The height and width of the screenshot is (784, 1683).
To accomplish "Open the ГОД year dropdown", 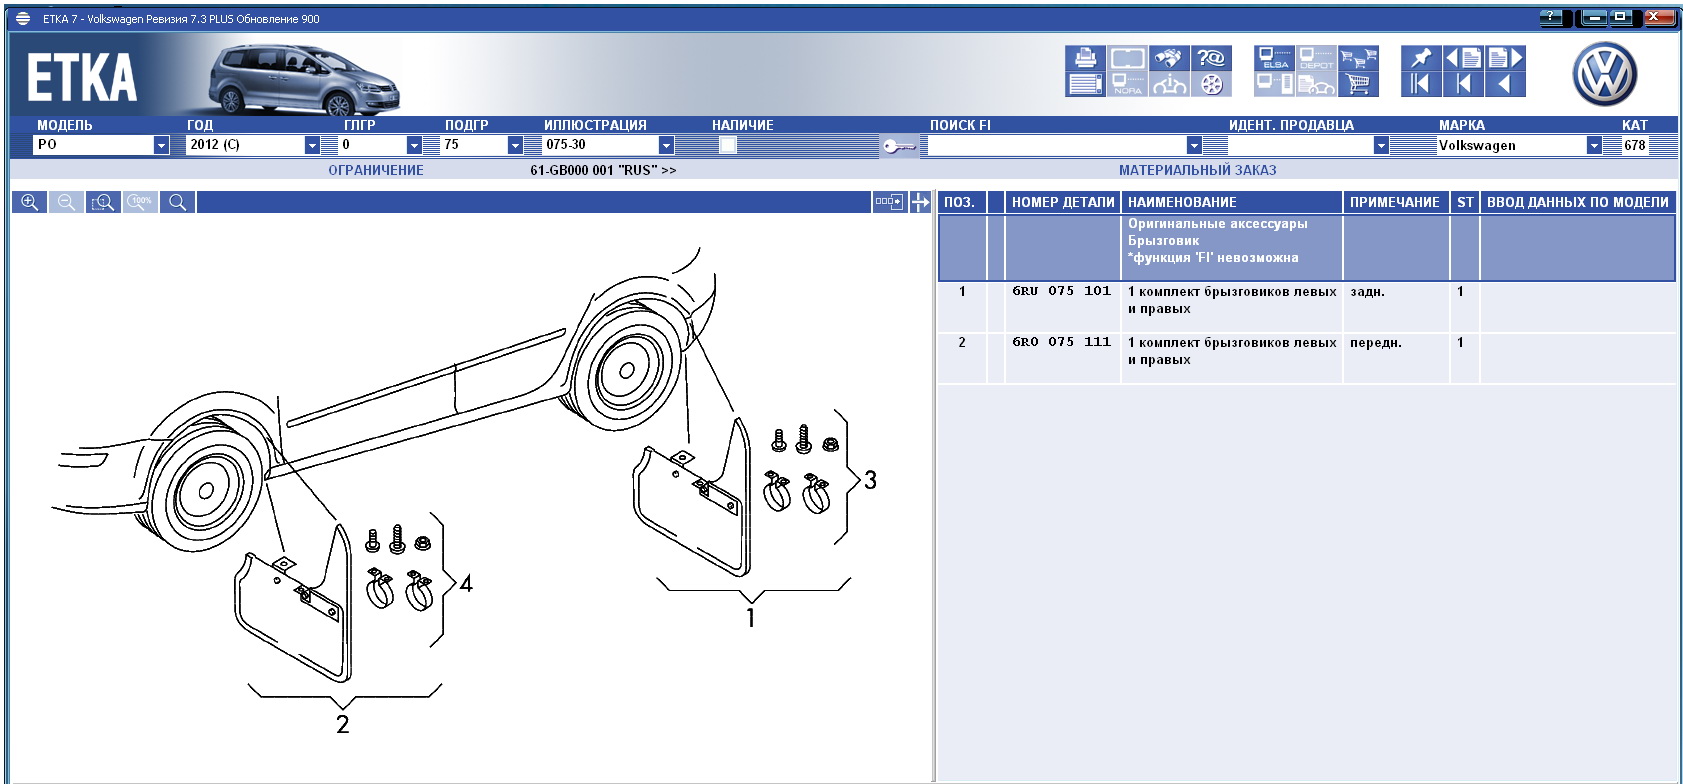I will point(312,145).
